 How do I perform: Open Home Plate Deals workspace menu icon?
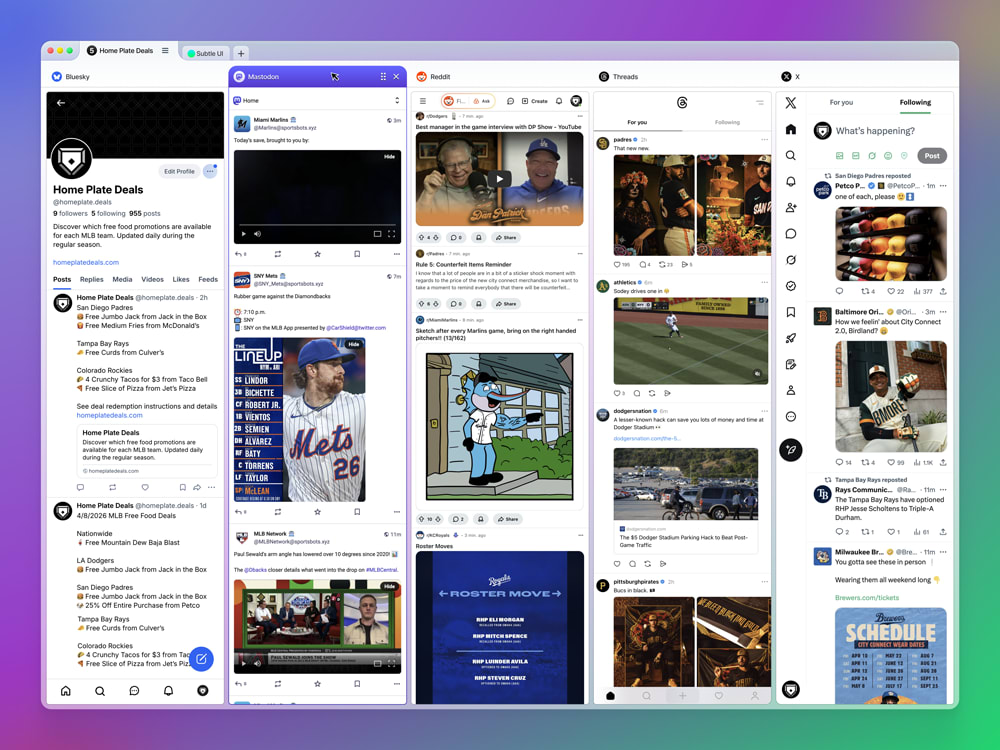[x=165, y=50]
